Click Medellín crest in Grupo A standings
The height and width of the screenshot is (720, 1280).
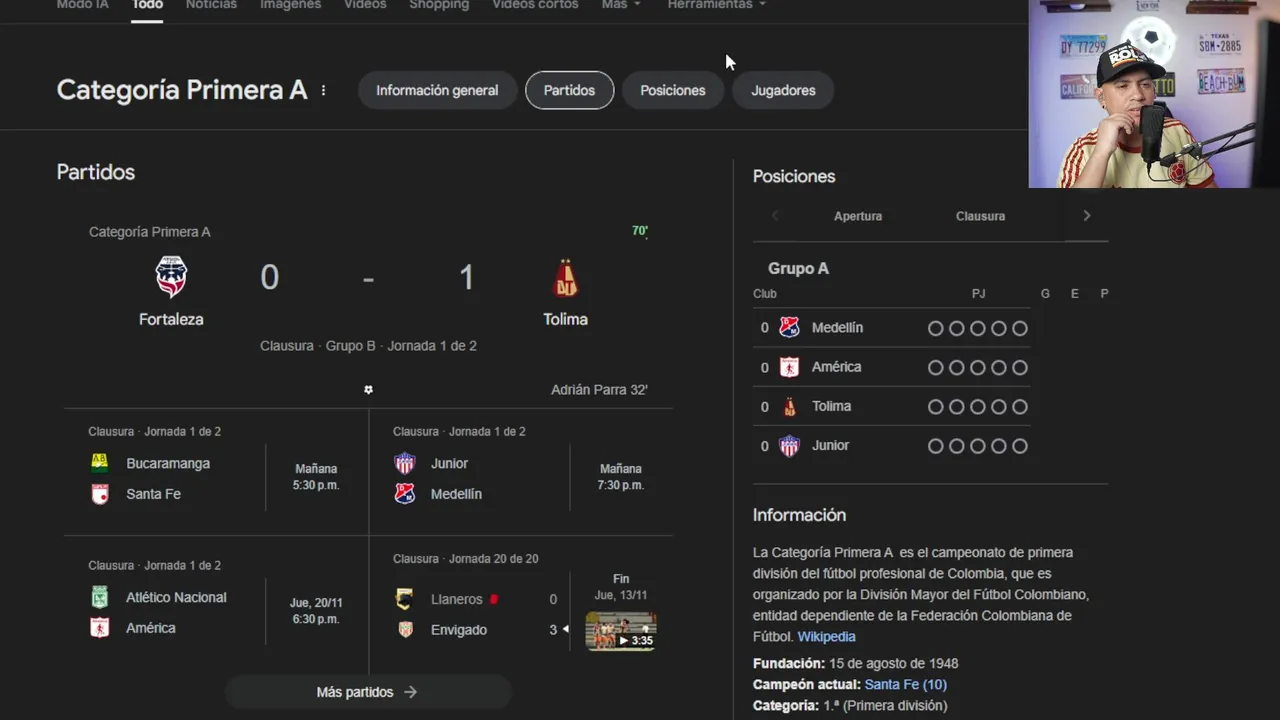click(x=790, y=327)
